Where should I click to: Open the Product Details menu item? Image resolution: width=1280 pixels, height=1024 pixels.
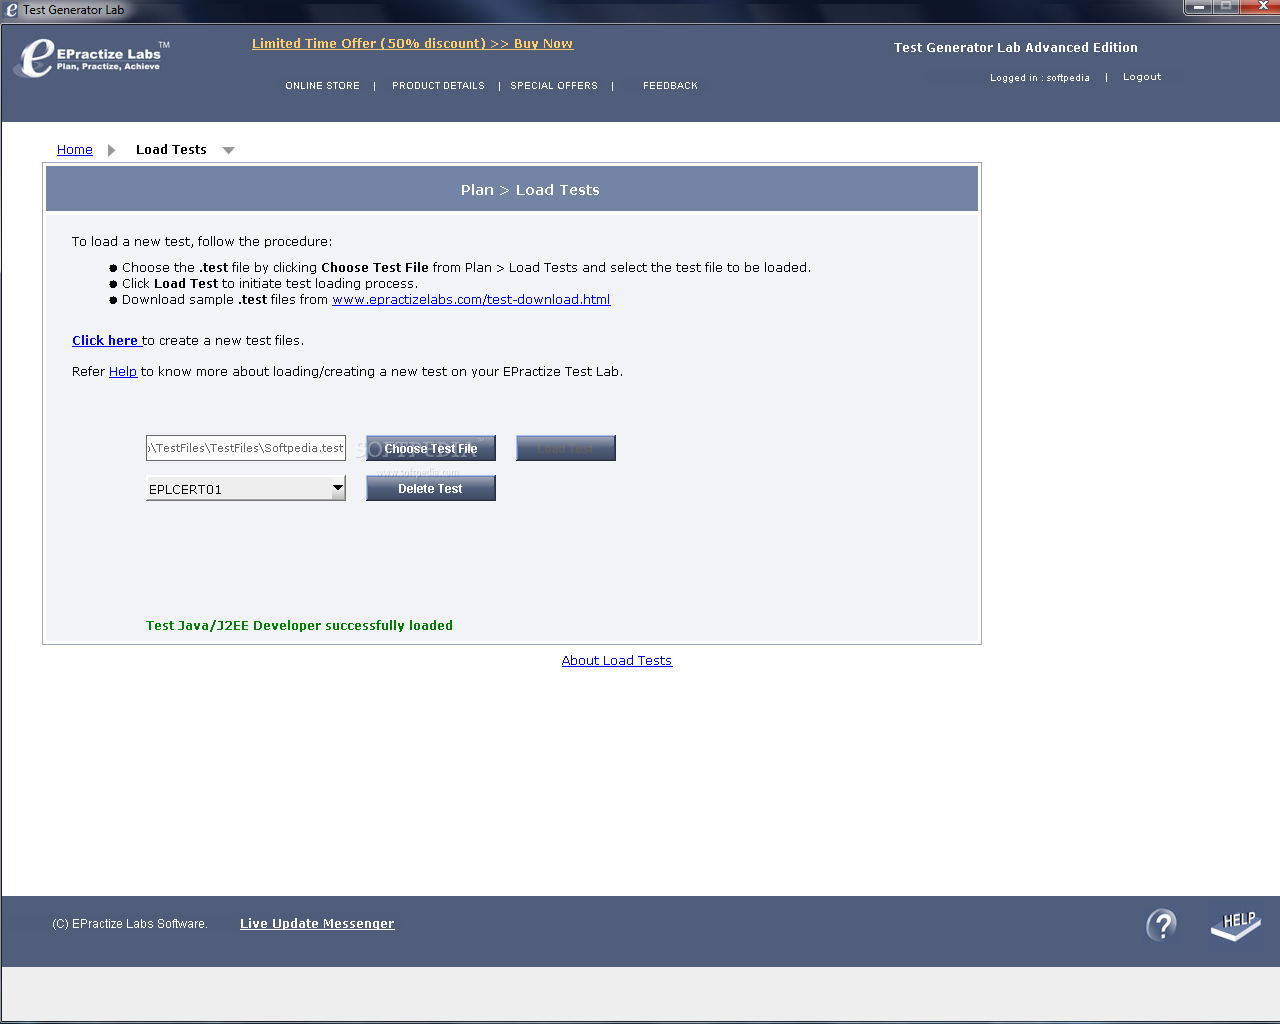438,86
